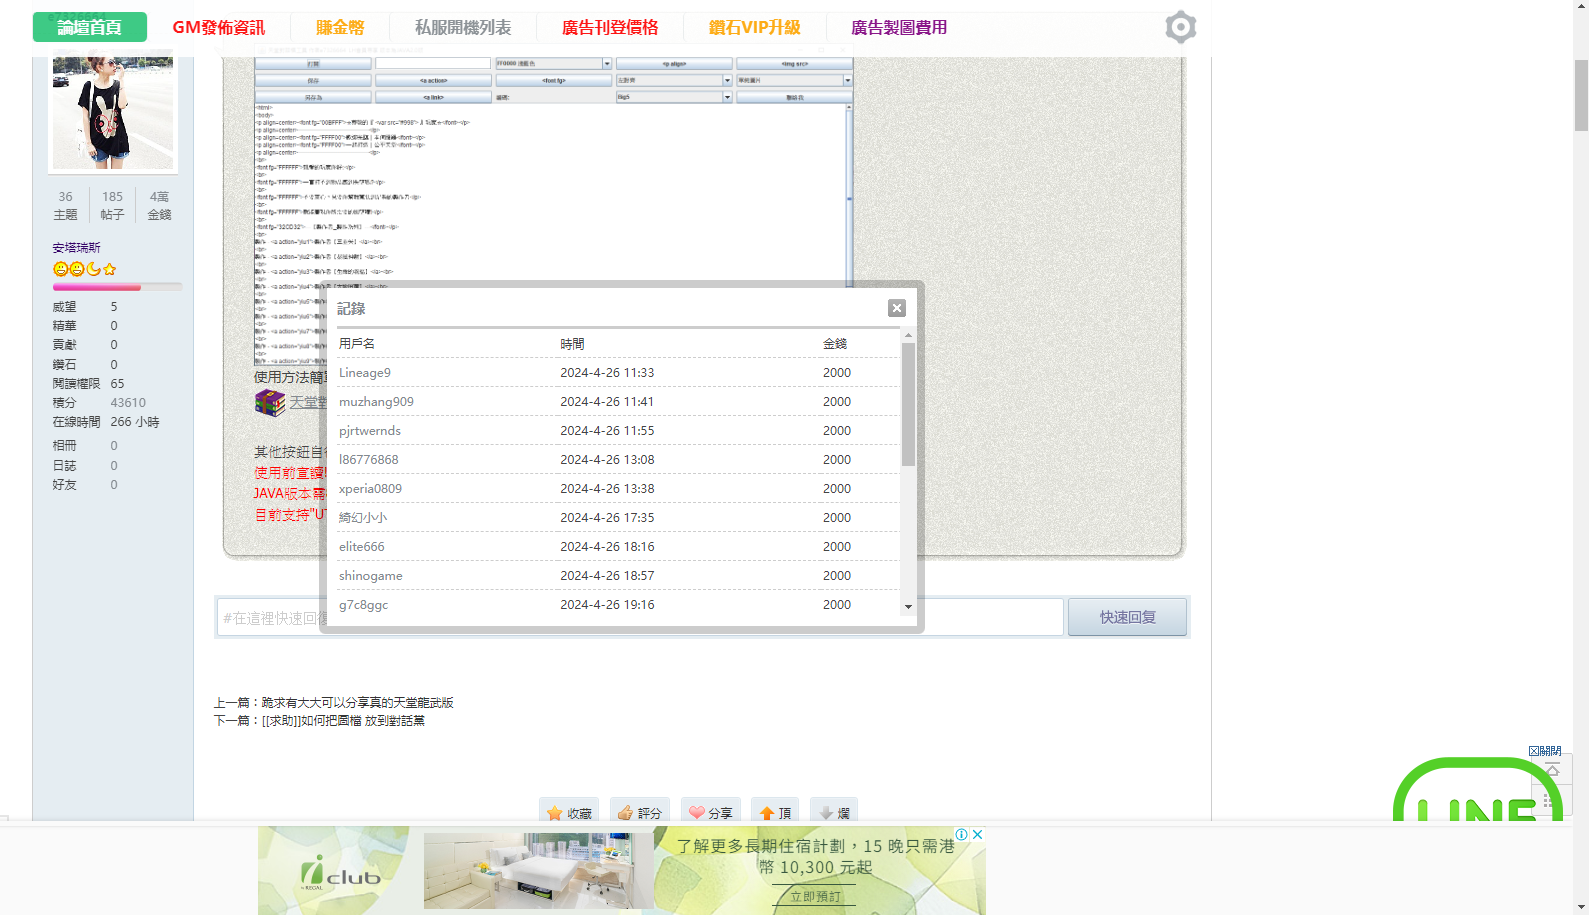Viewport: 1589px width, 915px height.
Task: Open the 廣告刊登價格 menu item
Action: [x=610, y=27]
